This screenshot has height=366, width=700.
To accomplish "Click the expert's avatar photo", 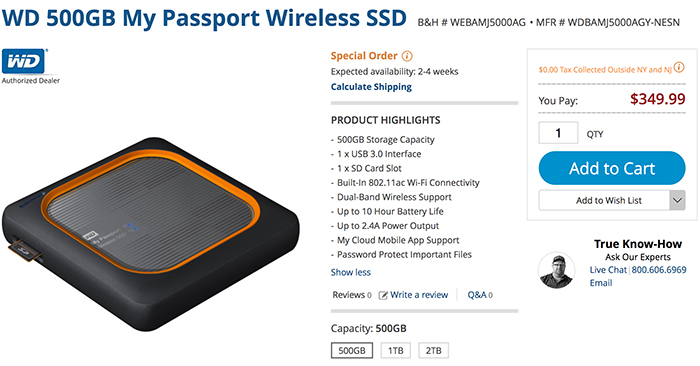I will coord(556,270).
